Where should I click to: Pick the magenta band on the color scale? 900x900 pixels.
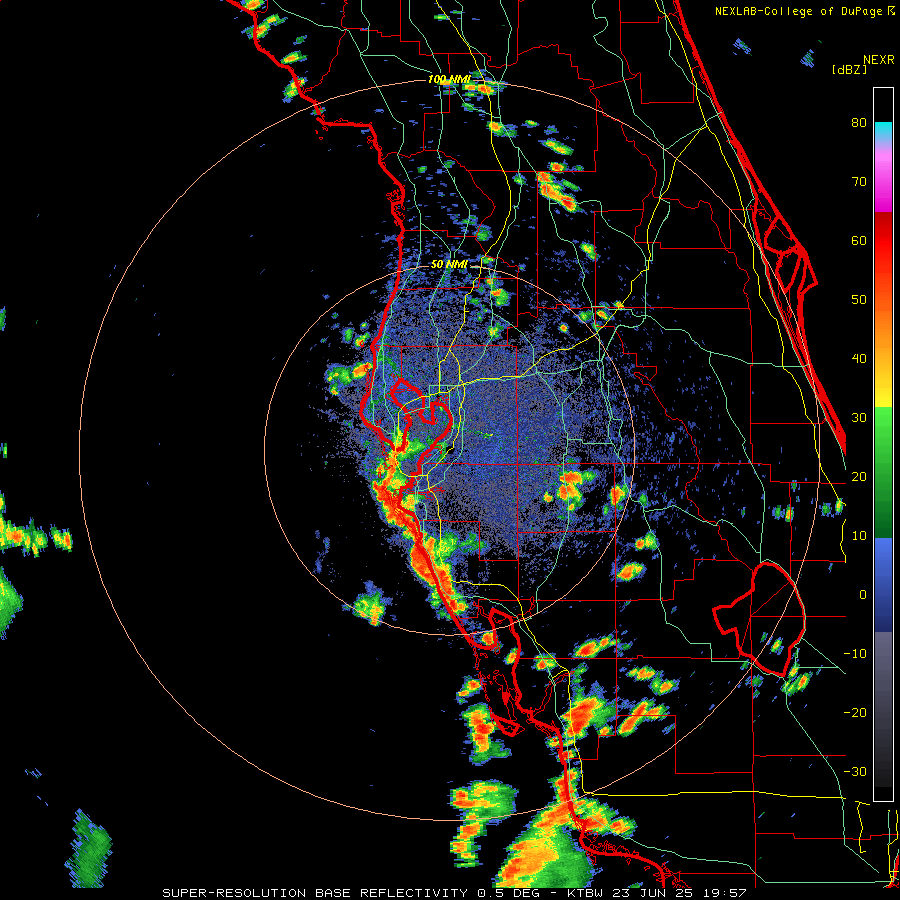883,189
